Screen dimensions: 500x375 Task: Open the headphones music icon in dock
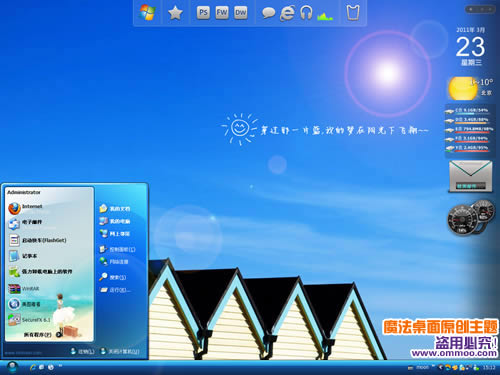[x=306, y=13]
